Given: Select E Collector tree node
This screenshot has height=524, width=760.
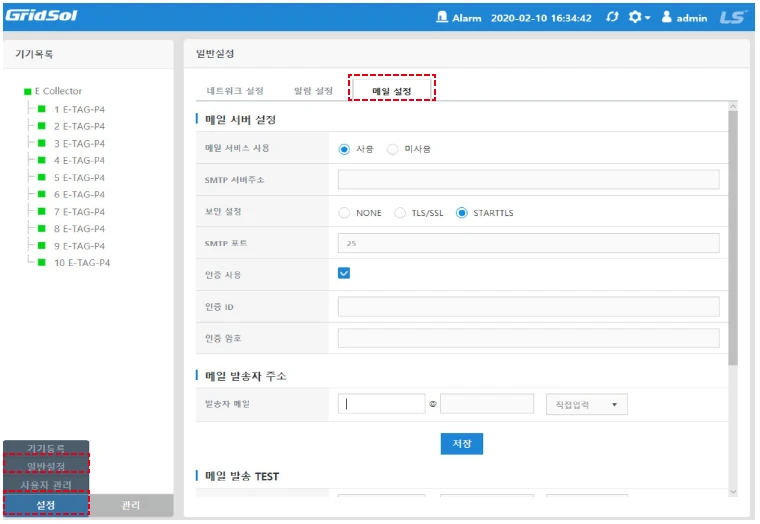Looking at the screenshot, I should (58, 91).
